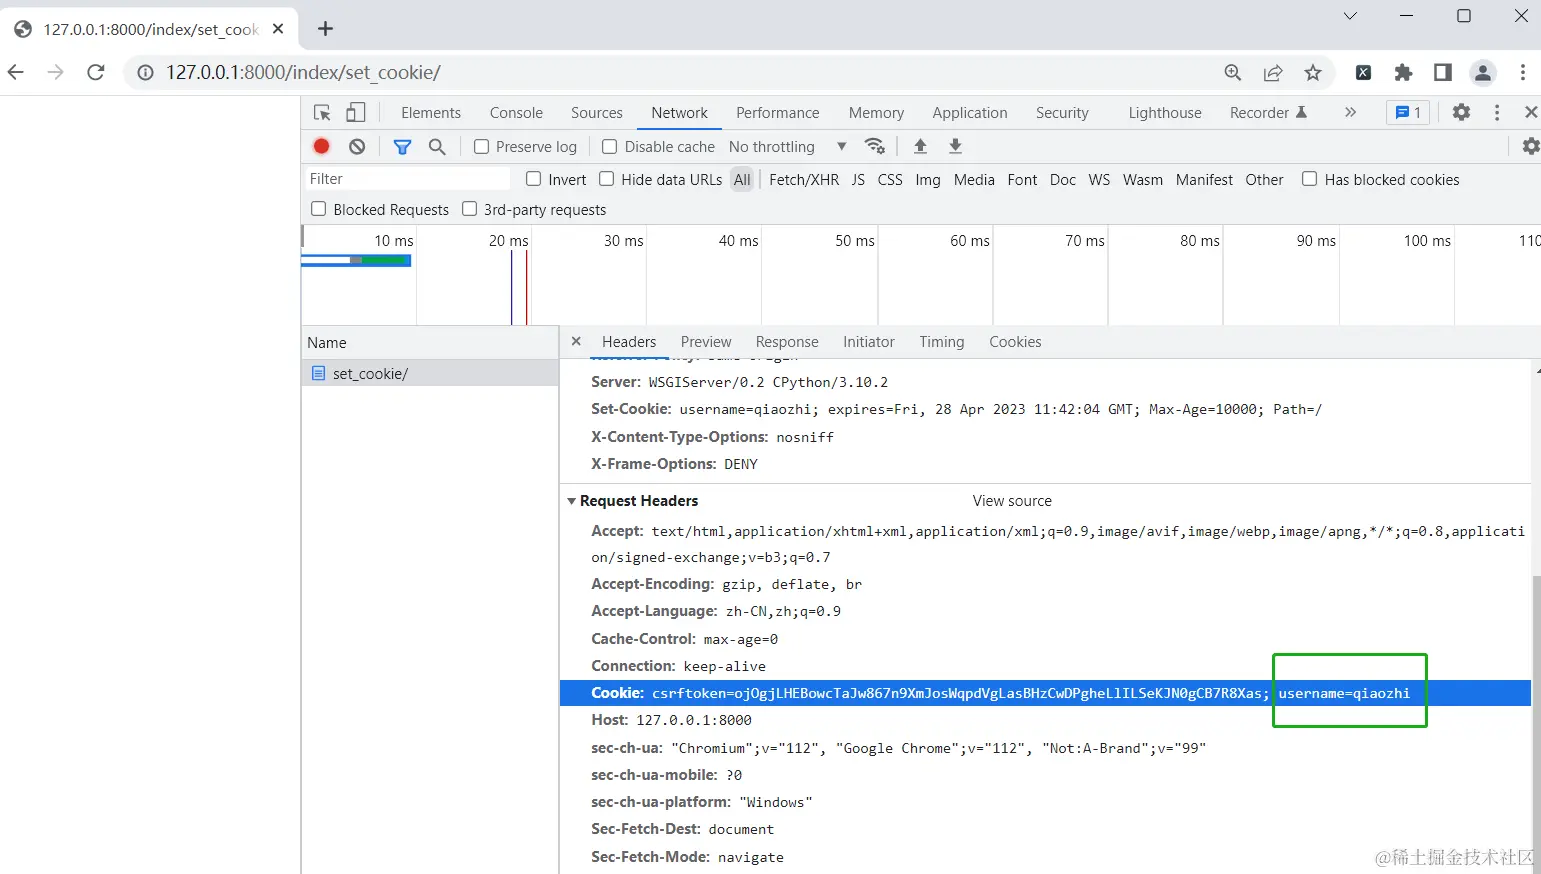Viewport: 1541px width, 874px height.
Task: Close the request details pane
Action: point(576,342)
